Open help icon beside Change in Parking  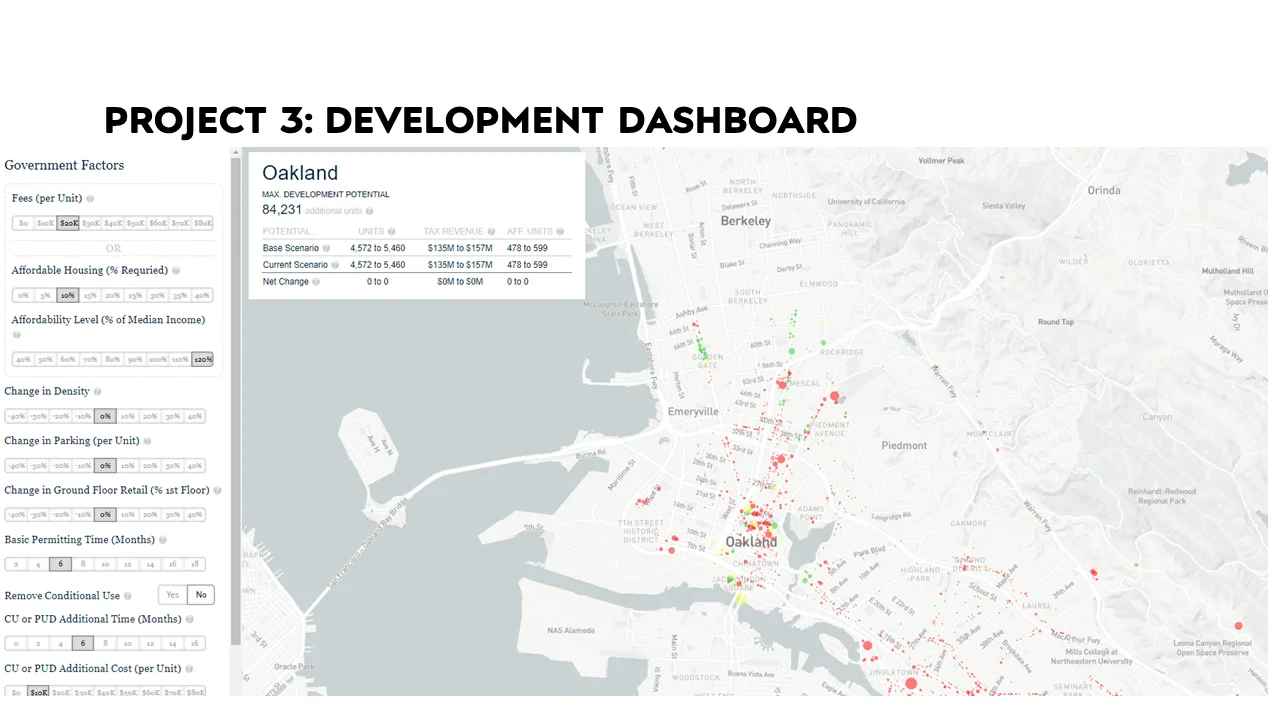(x=147, y=441)
